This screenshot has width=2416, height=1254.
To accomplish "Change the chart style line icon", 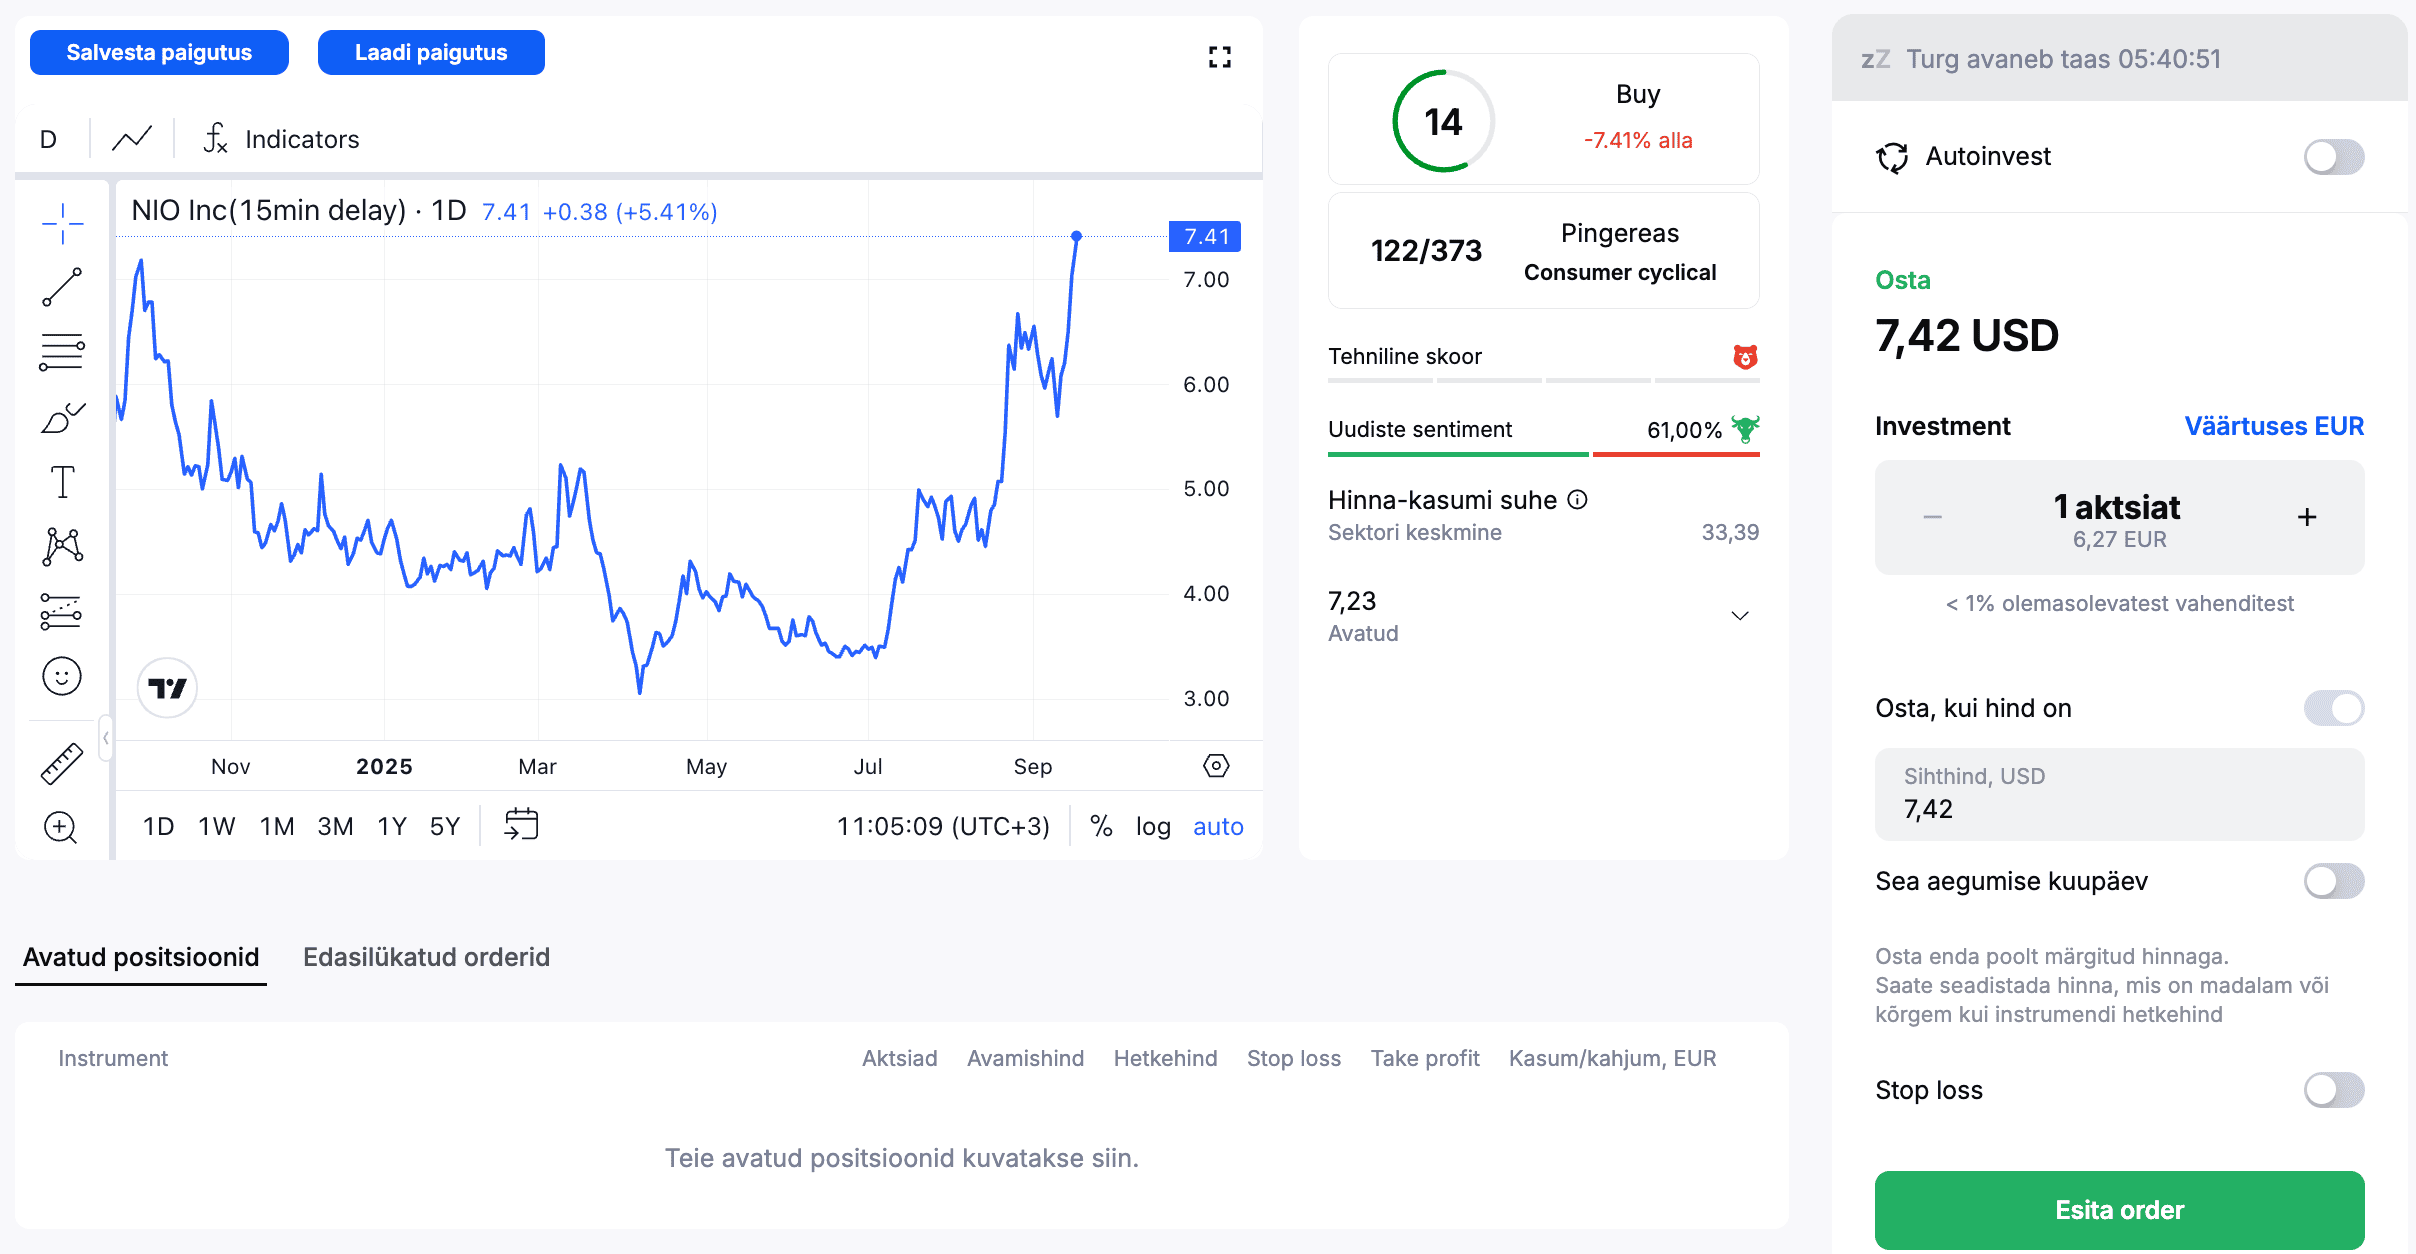I will pos(132,139).
